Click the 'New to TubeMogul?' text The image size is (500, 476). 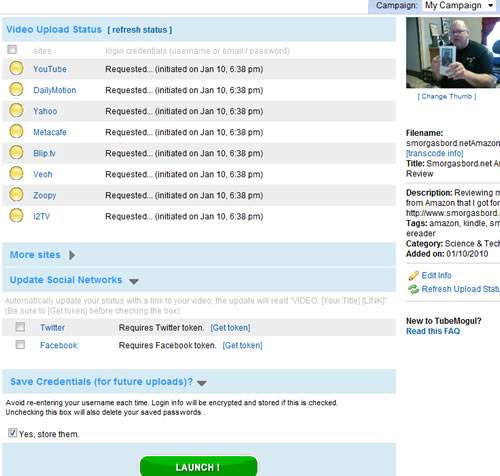(x=444, y=321)
